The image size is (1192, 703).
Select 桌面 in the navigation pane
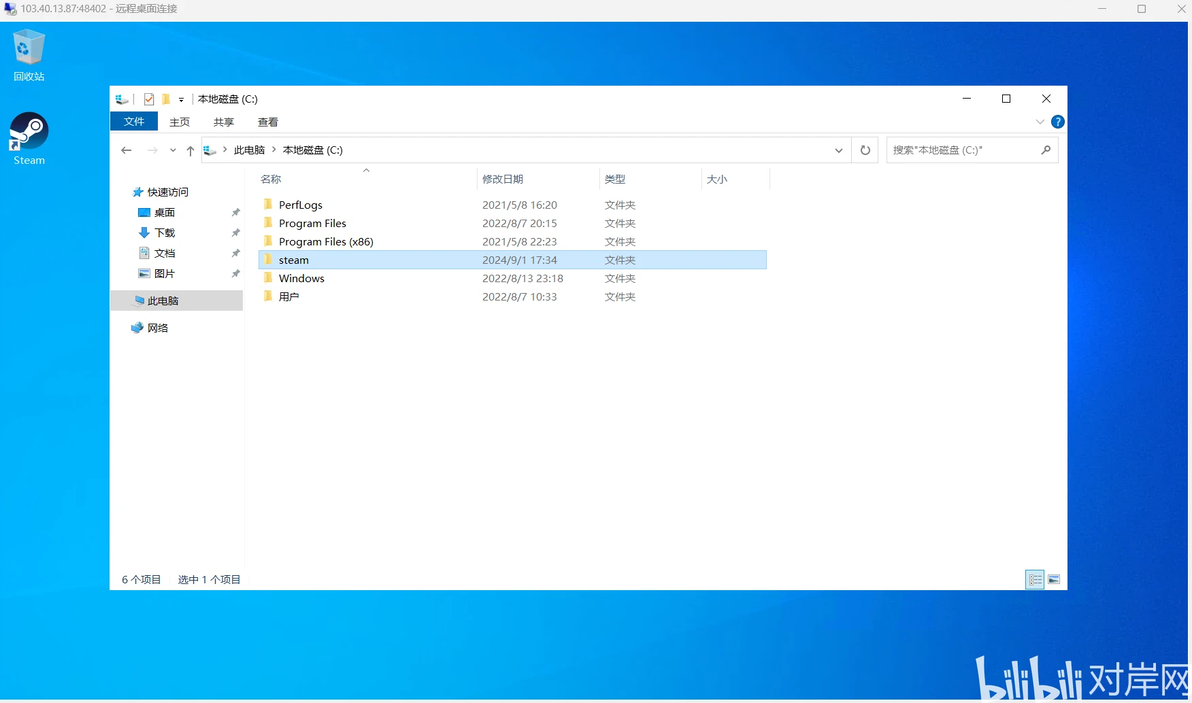pos(164,213)
